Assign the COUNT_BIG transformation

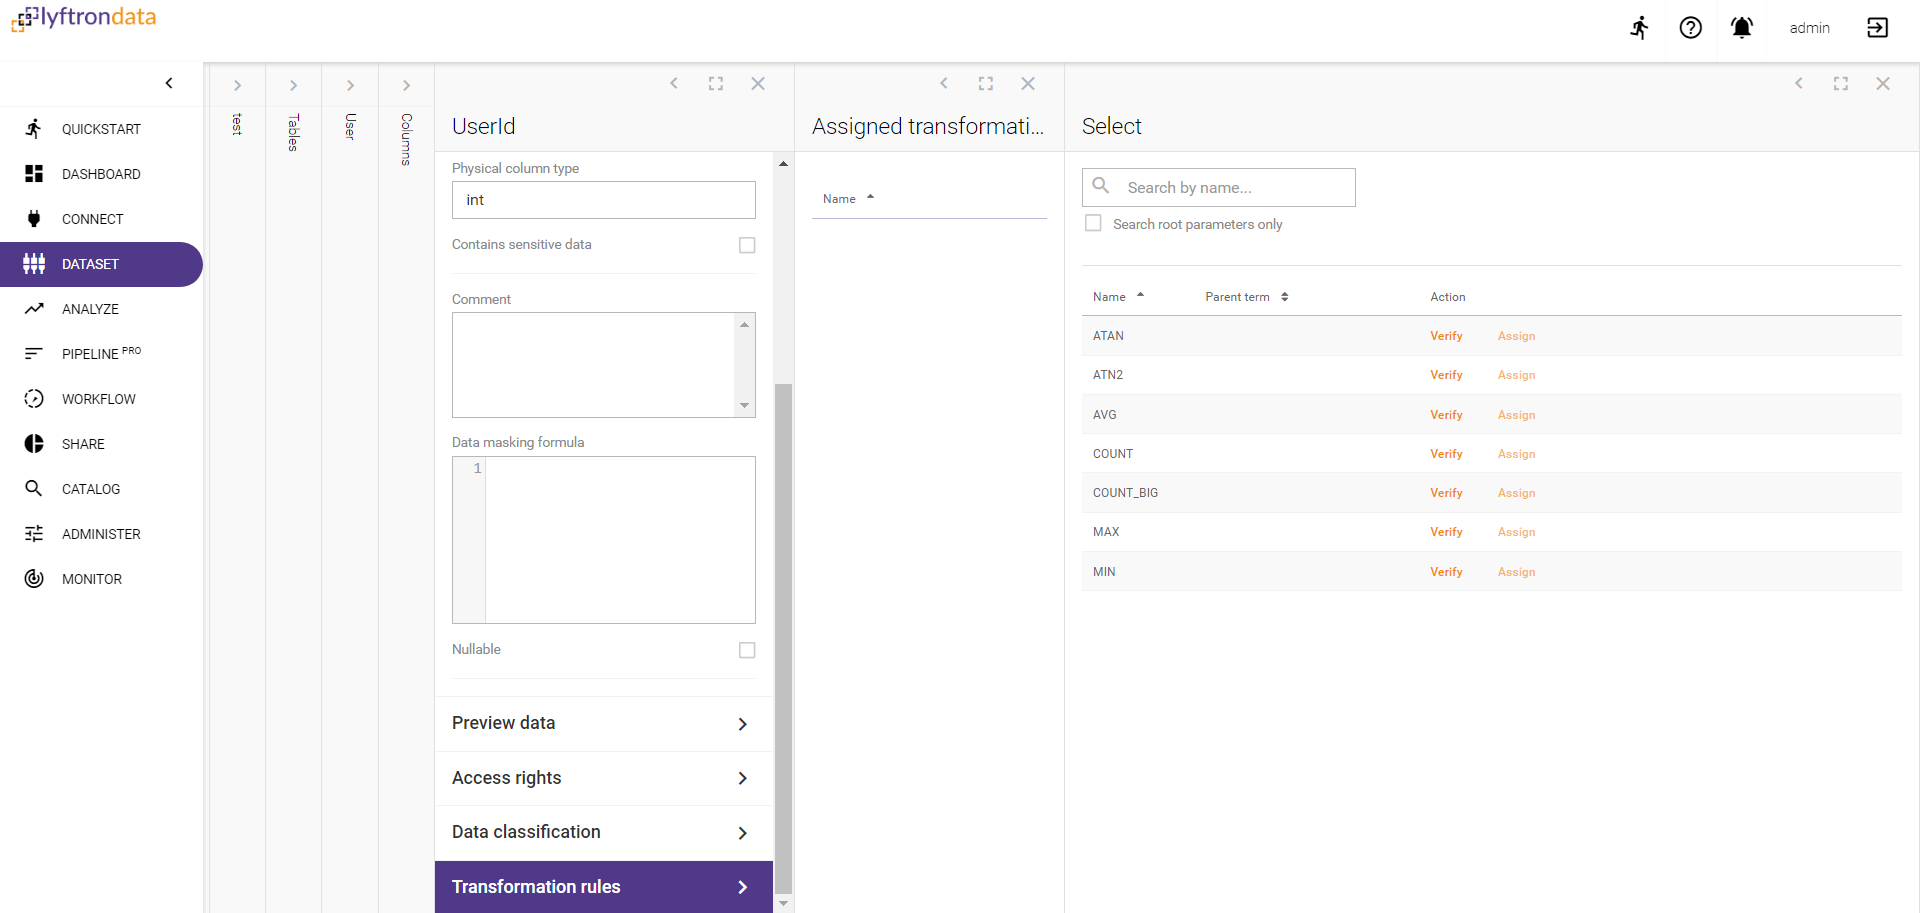1516,493
